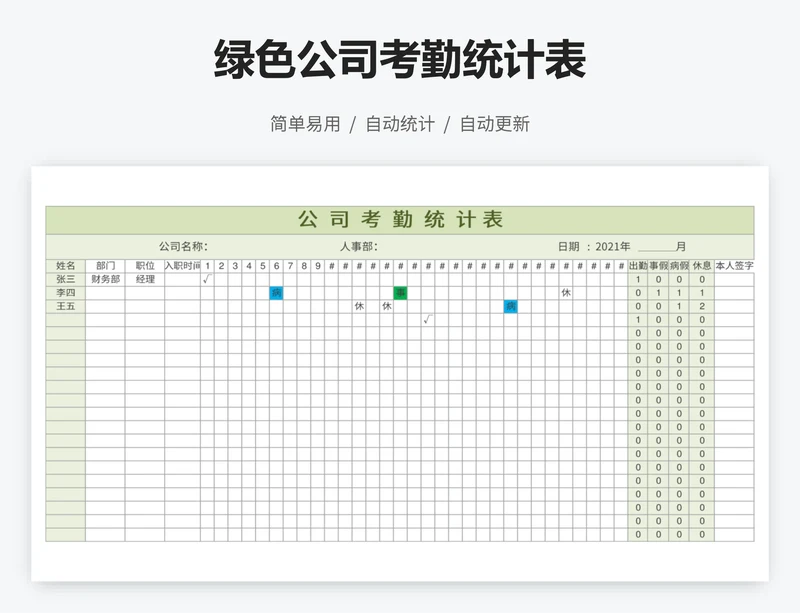Click 李四's 休息 total showing 1
This screenshot has height=613, width=800.
coord(702,293)
